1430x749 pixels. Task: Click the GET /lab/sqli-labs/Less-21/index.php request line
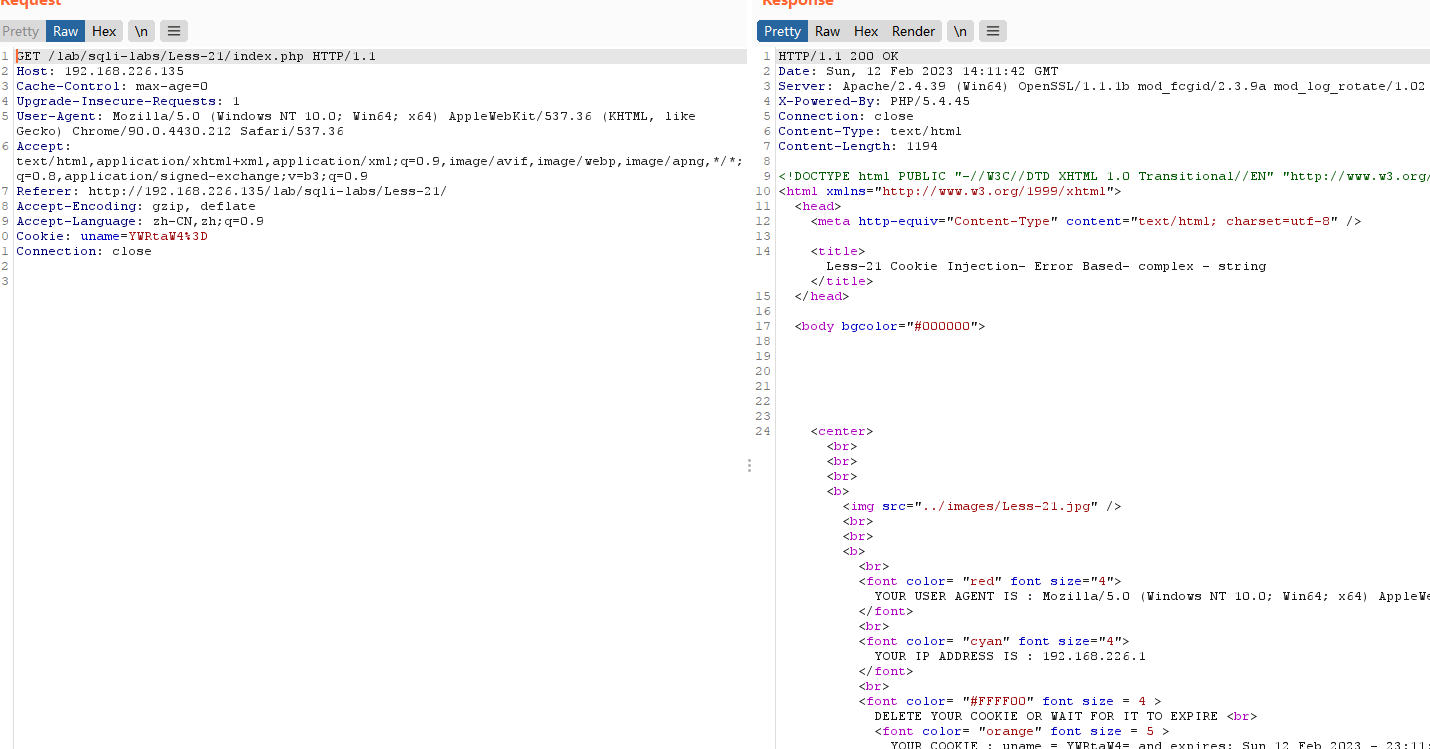click(196, 56)
